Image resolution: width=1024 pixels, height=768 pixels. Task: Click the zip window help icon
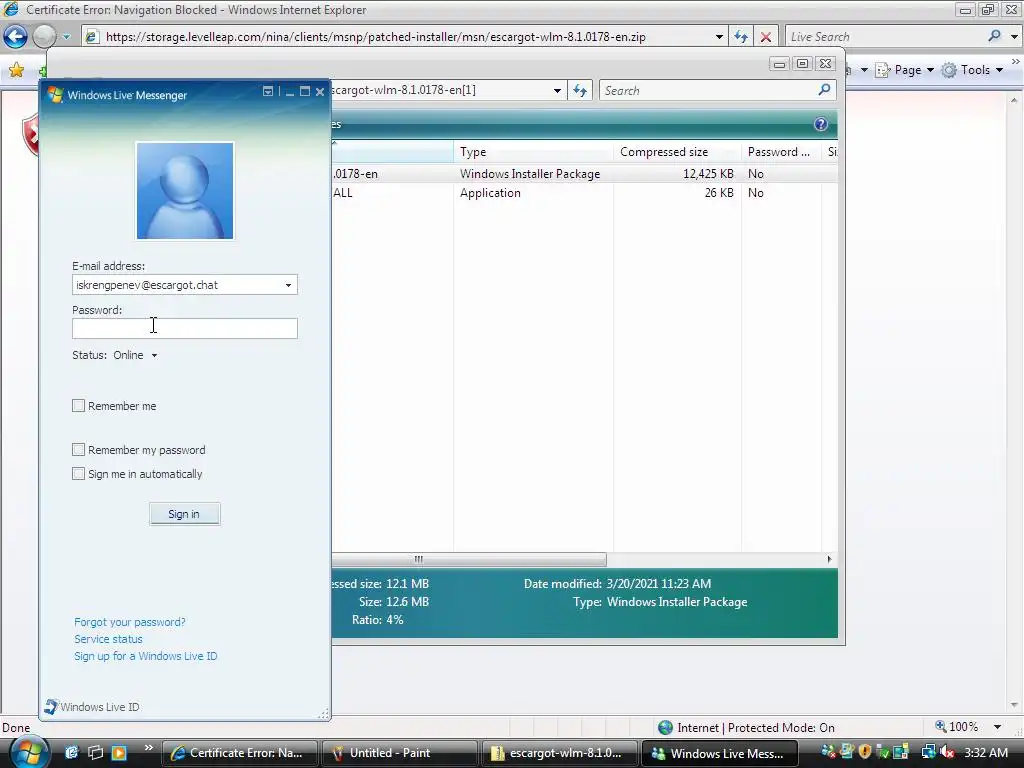click(821, 124)
